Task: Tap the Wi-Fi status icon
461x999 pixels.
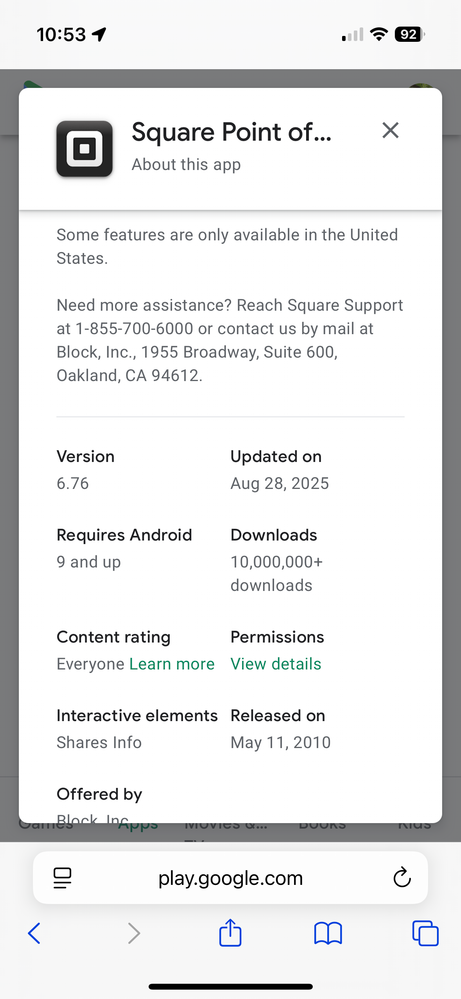Action: [379, 34]
